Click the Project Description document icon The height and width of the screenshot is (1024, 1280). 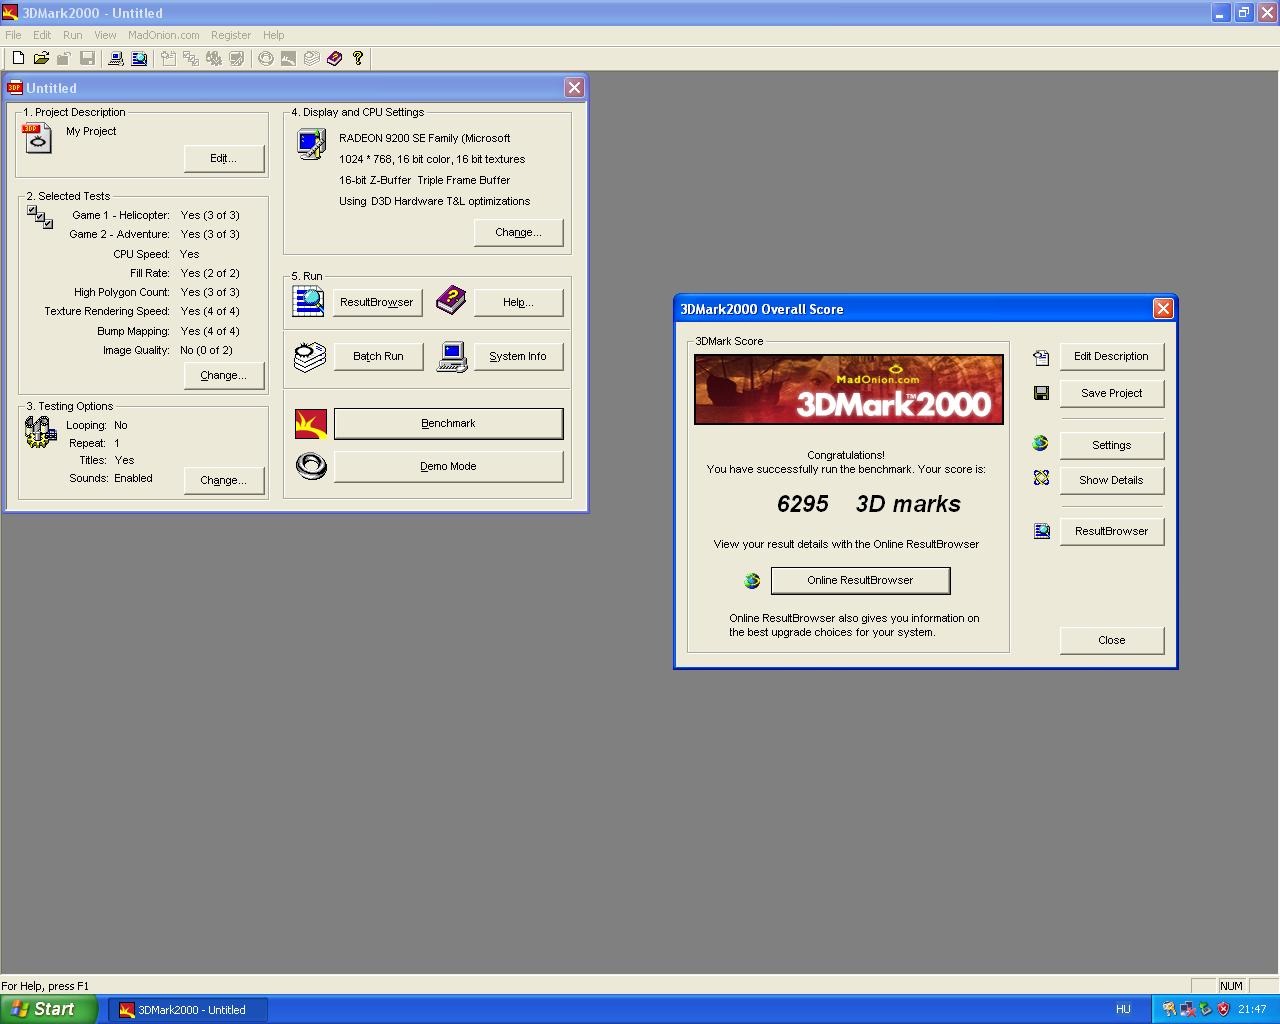tap(37, 138)
